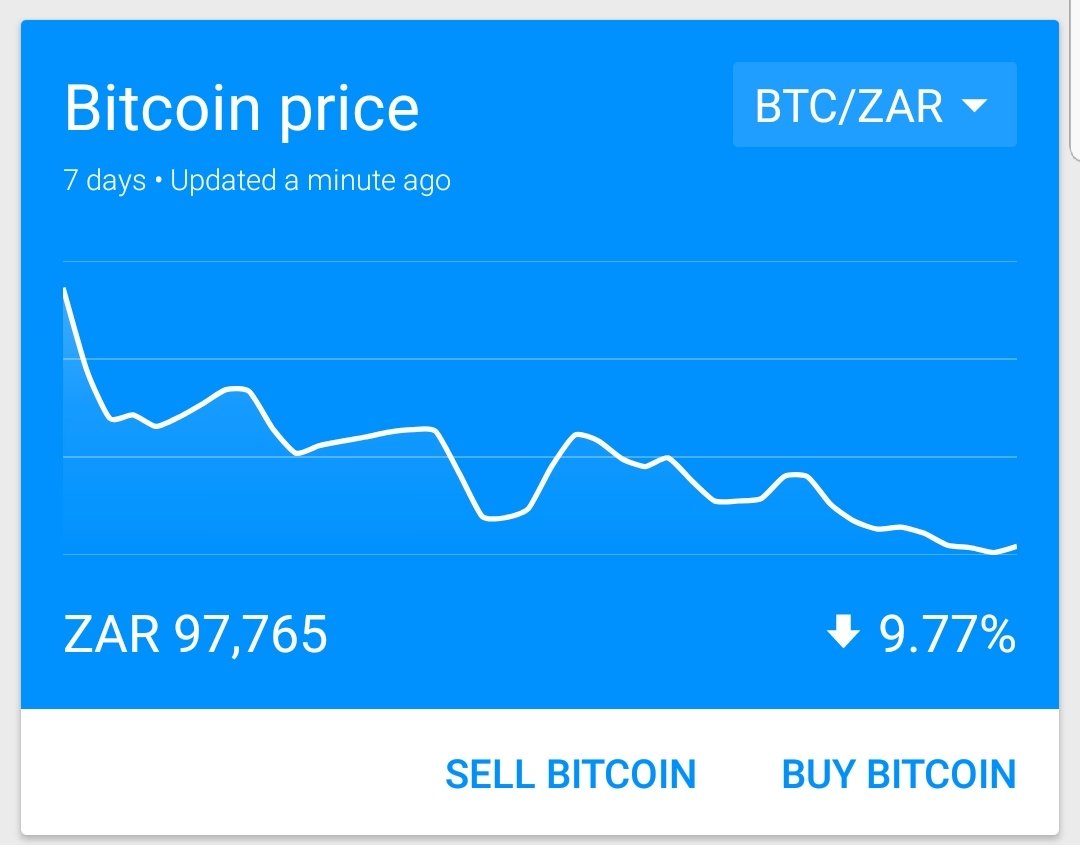This screenshot has height=845, width=1080.
Task: Click the down arrow icon next to 9.77%
Action: click(x=844, y=632)
